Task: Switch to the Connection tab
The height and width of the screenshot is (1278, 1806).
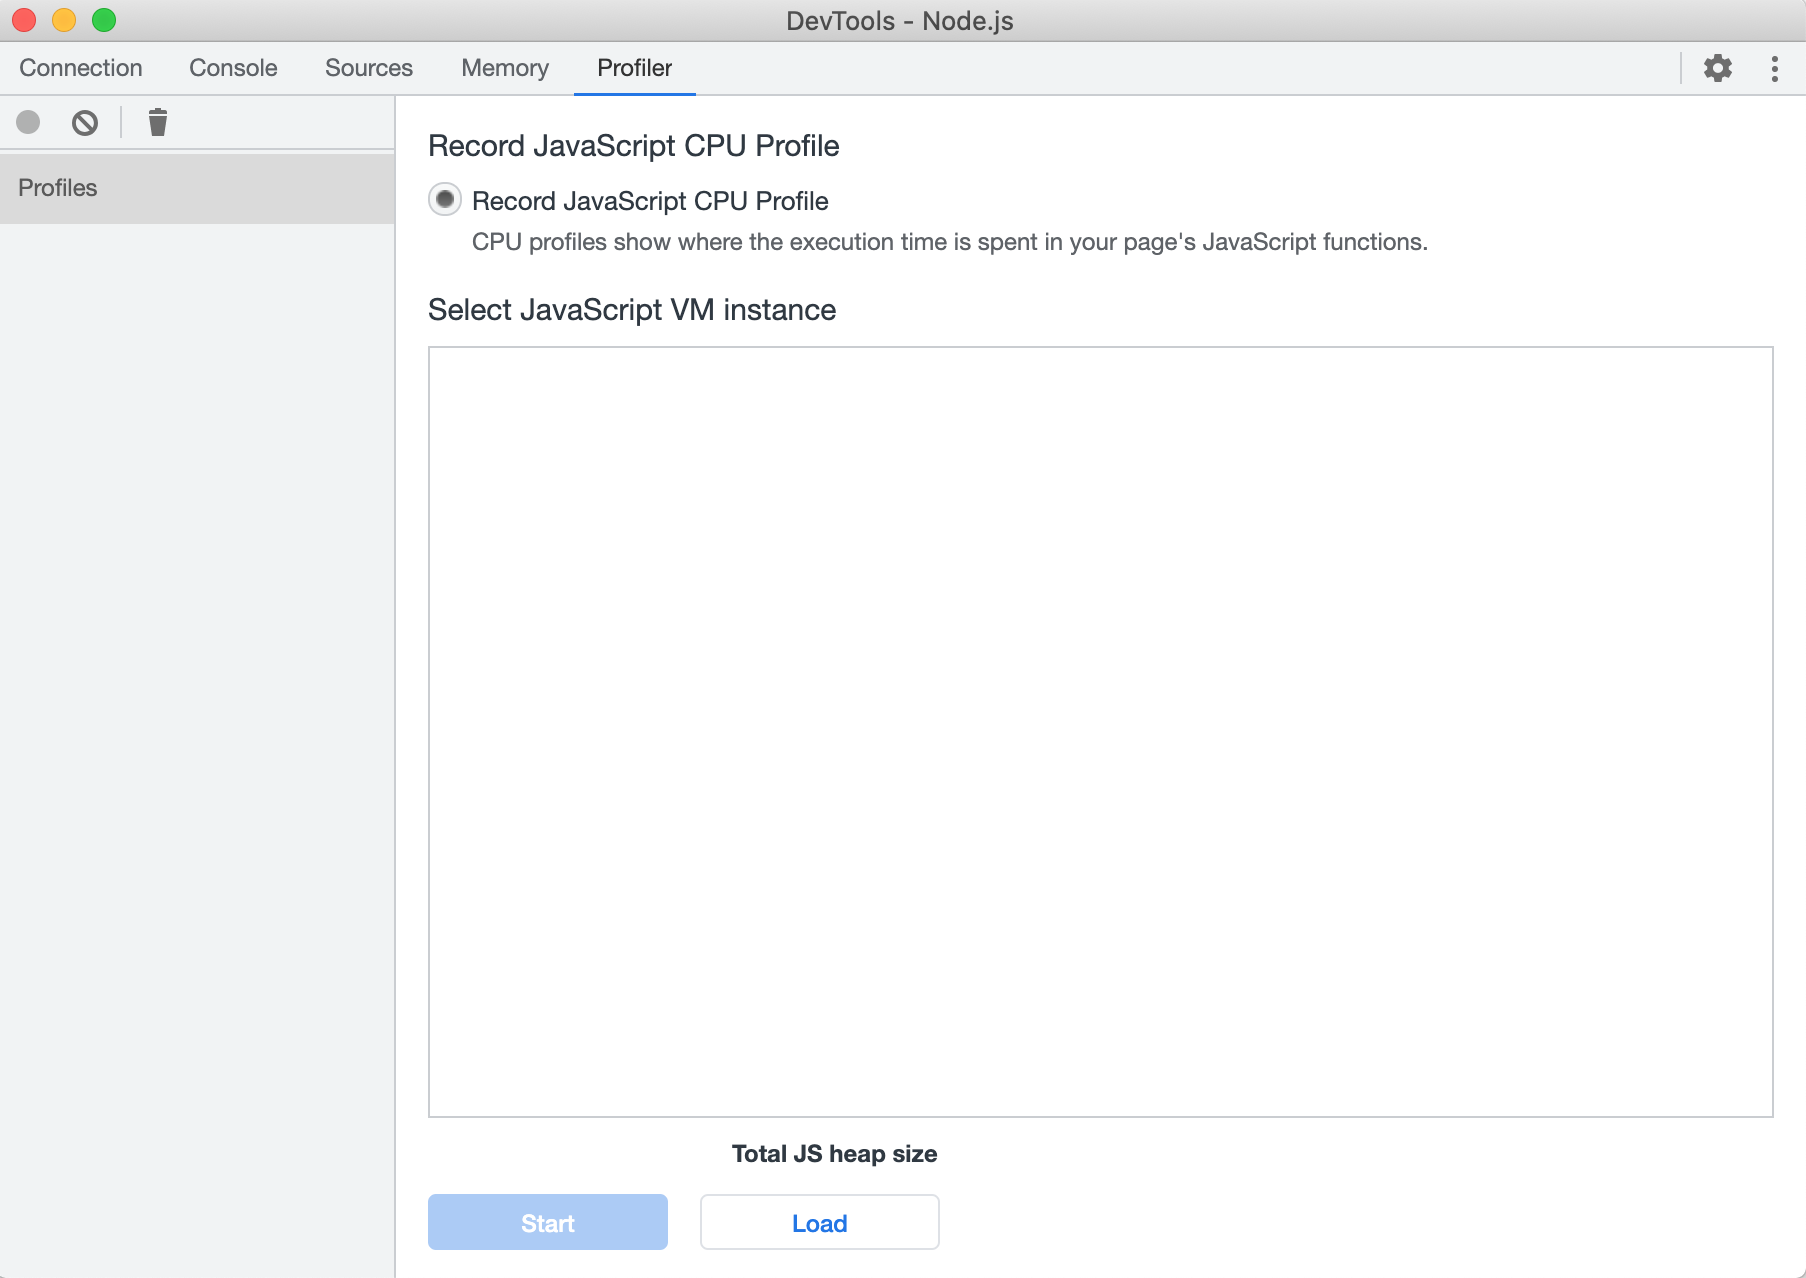Action: [81, 68]
